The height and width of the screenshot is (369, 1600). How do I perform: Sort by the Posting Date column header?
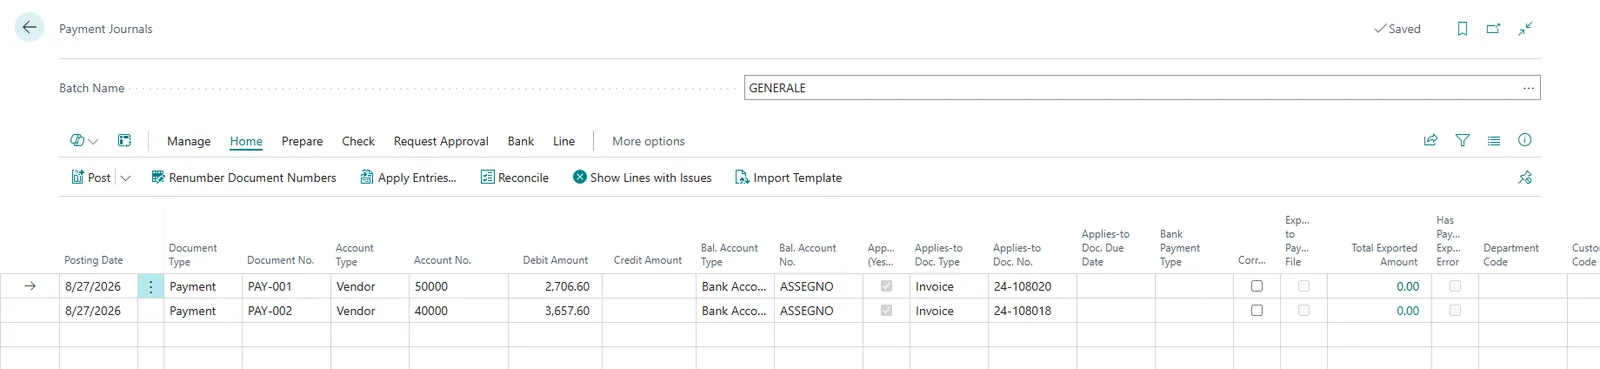[x=93, y=260]
